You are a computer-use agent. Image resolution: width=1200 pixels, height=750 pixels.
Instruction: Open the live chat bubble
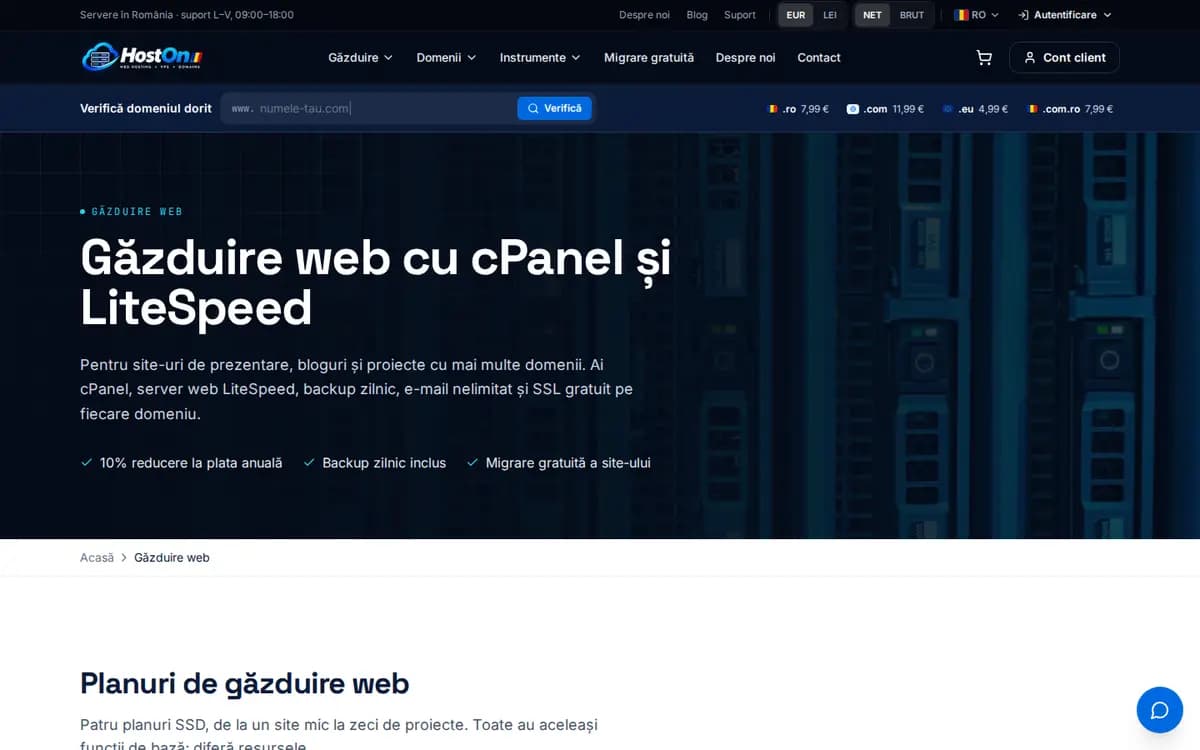1160,710
